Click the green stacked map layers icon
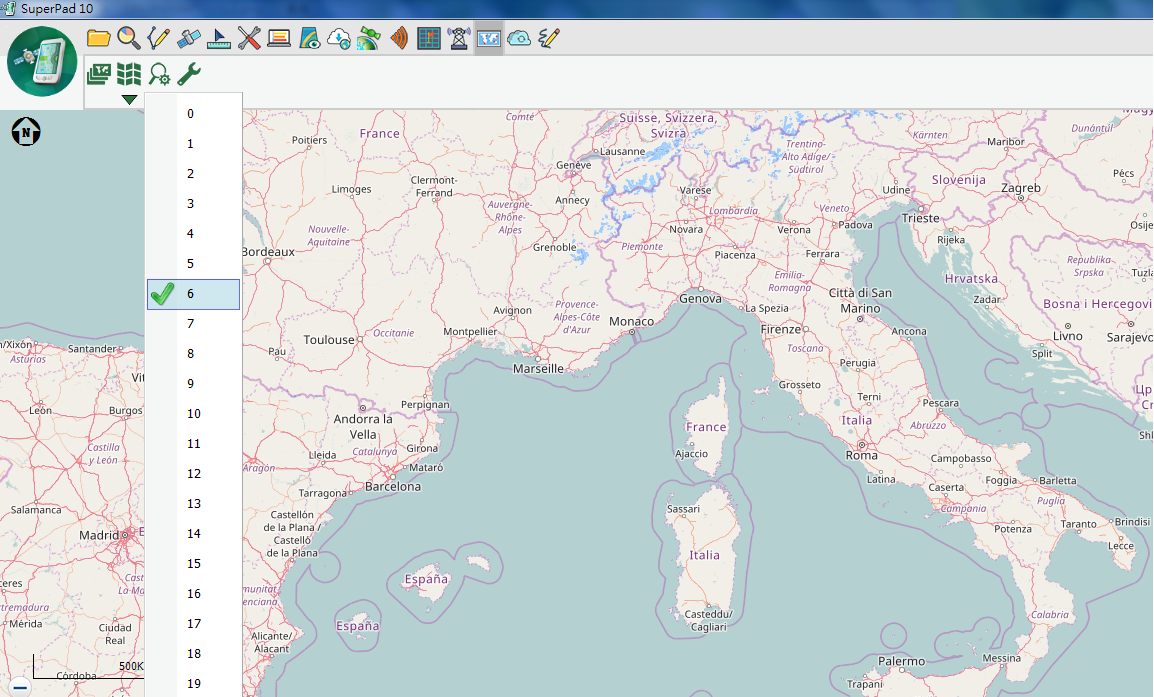This screenshot has width=1154, height=697. 99,74
